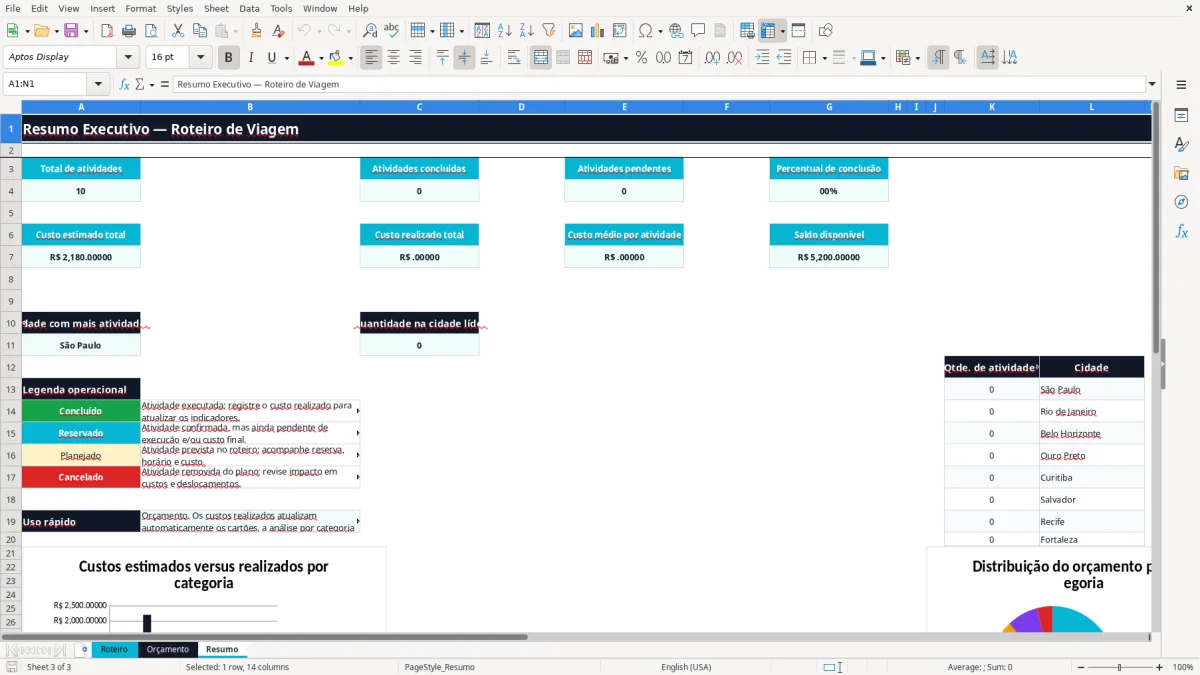Open the Name Box dropdown arrow

pyautogui.click(x=98, y=84)
